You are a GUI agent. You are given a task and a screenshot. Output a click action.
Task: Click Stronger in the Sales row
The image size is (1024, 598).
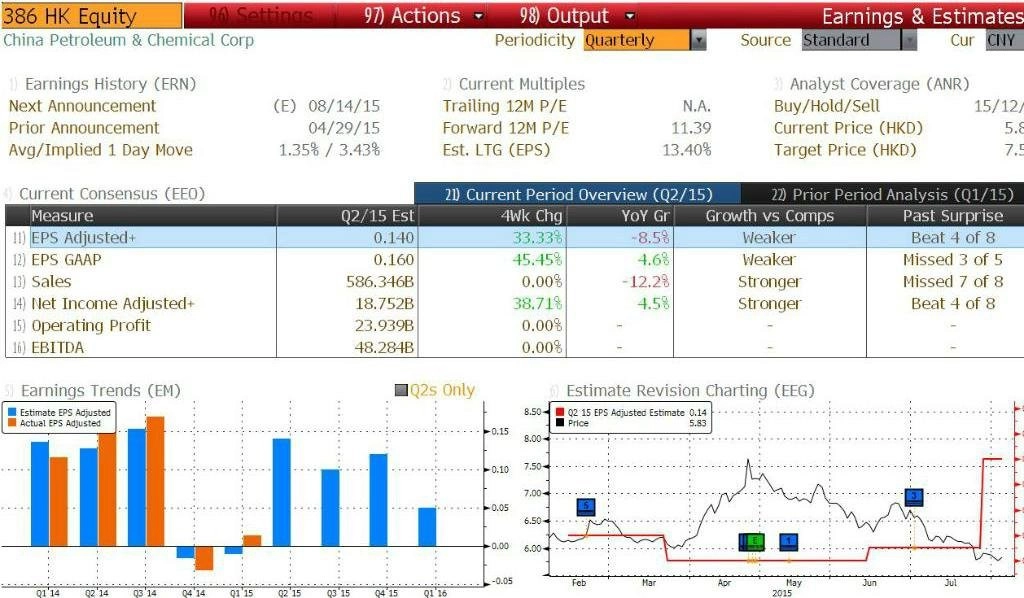(x=769, y=281)
